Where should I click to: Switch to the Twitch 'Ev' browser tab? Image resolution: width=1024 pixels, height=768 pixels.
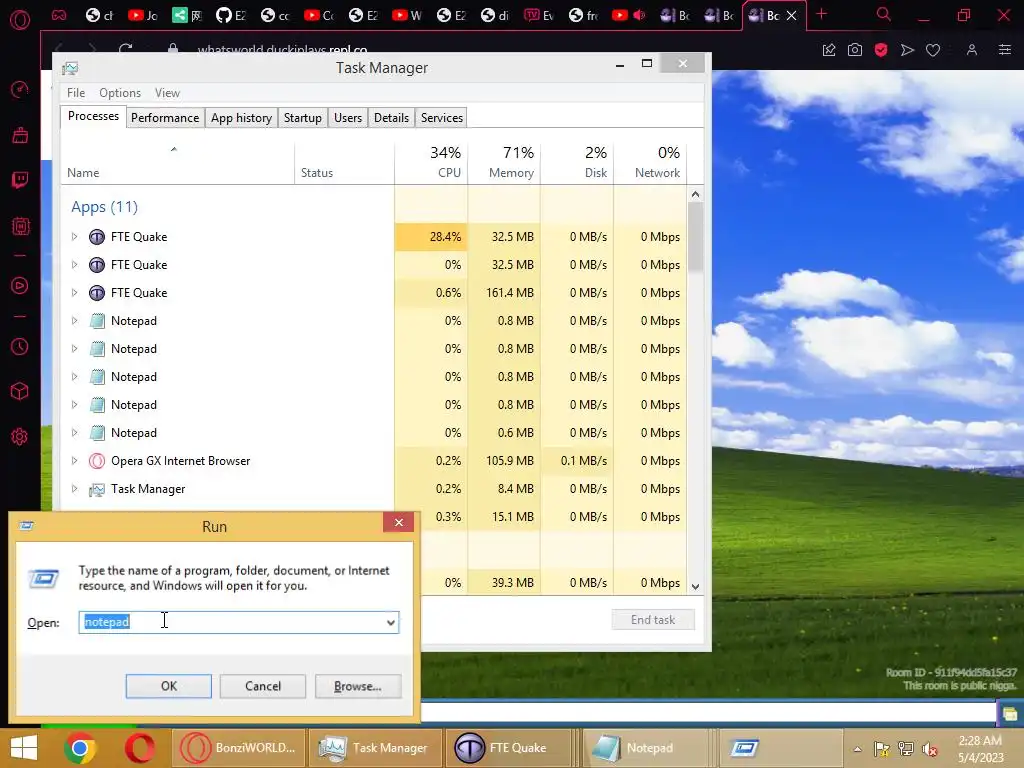[x=539, y=15]
